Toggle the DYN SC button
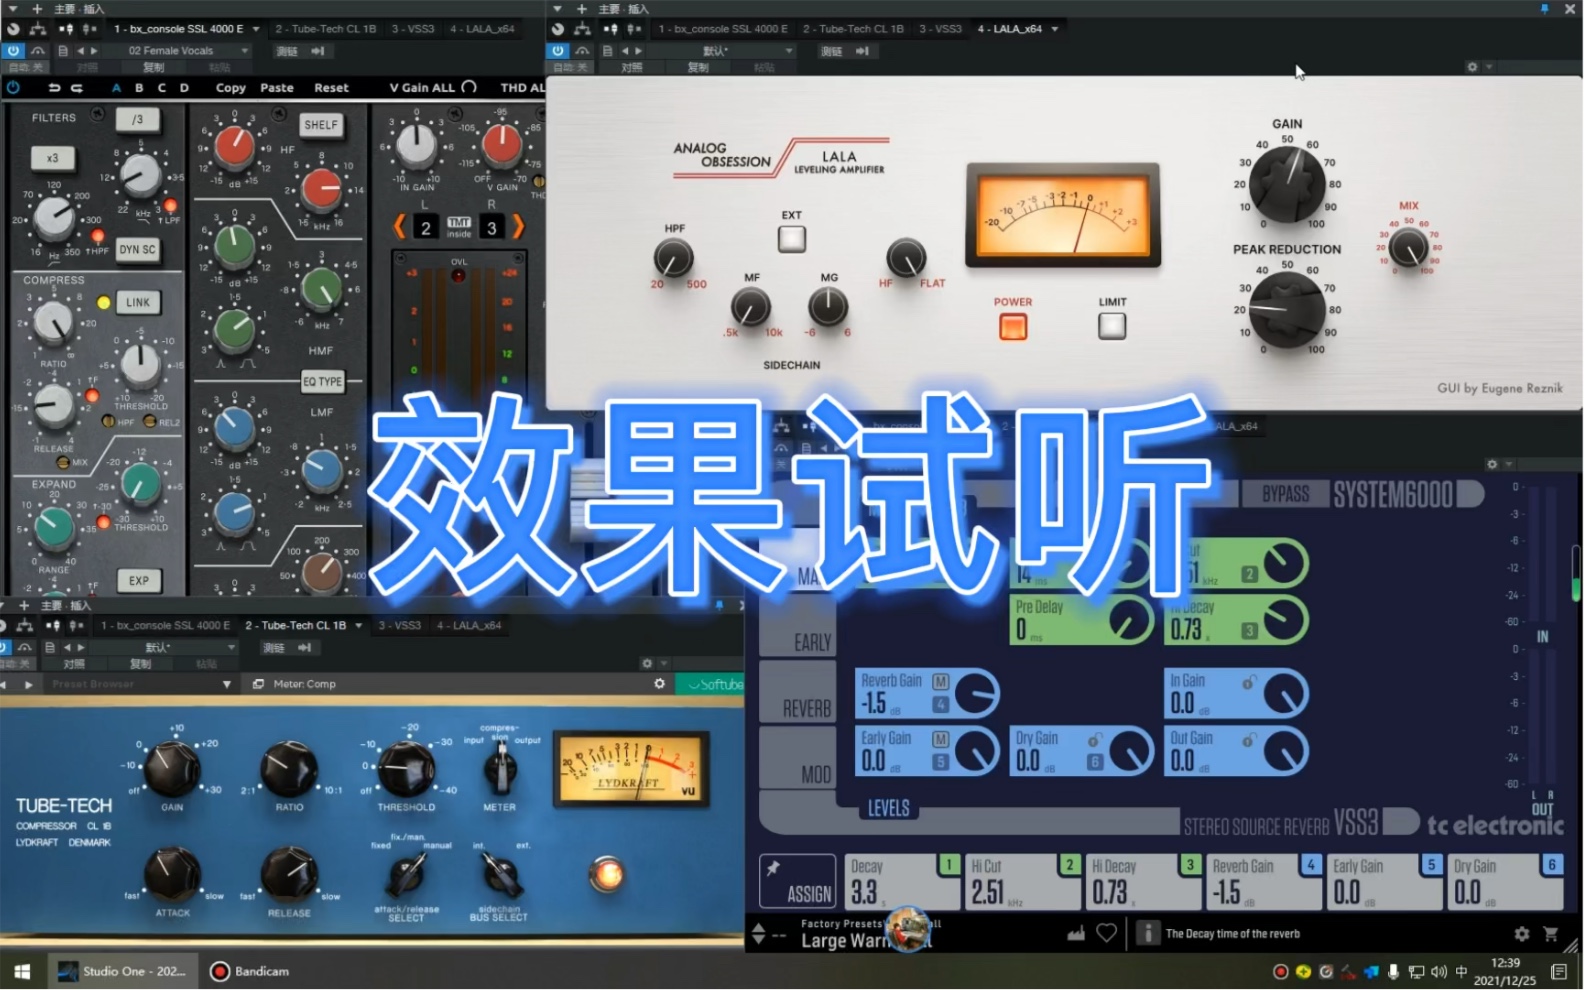 [137, 250]
